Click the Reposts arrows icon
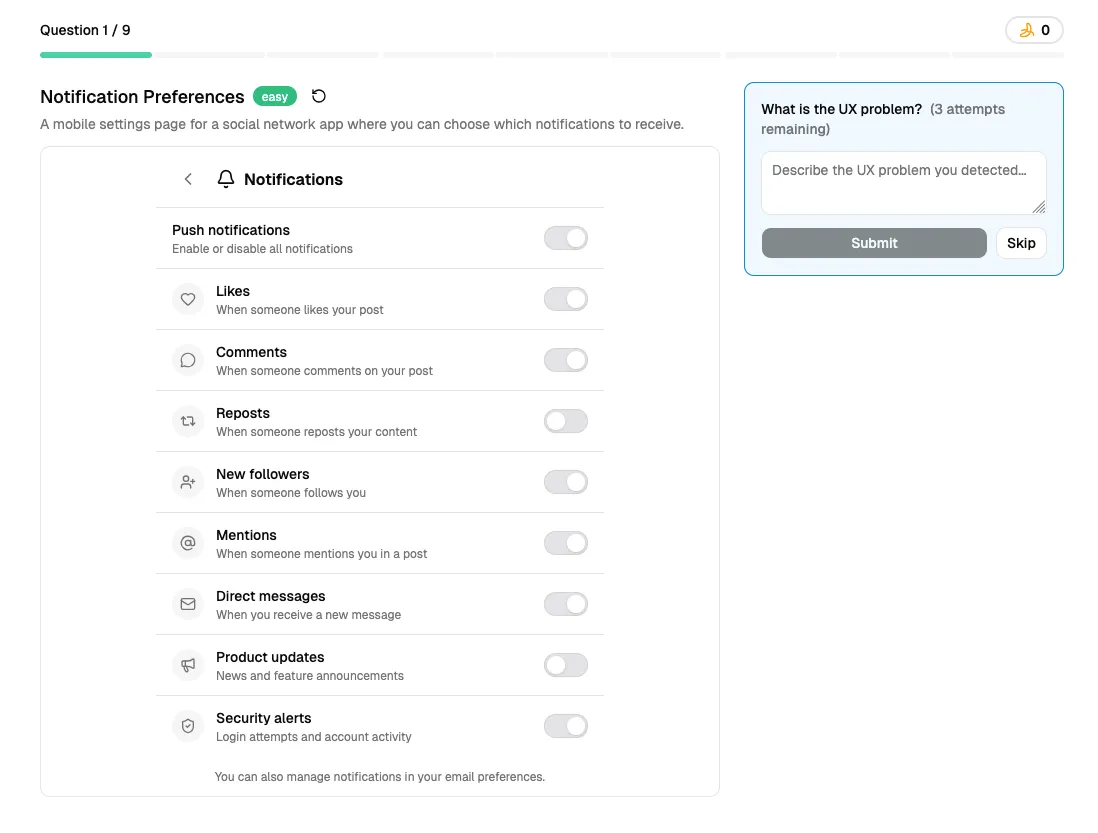1098x833 pixels. coord(188,421)
